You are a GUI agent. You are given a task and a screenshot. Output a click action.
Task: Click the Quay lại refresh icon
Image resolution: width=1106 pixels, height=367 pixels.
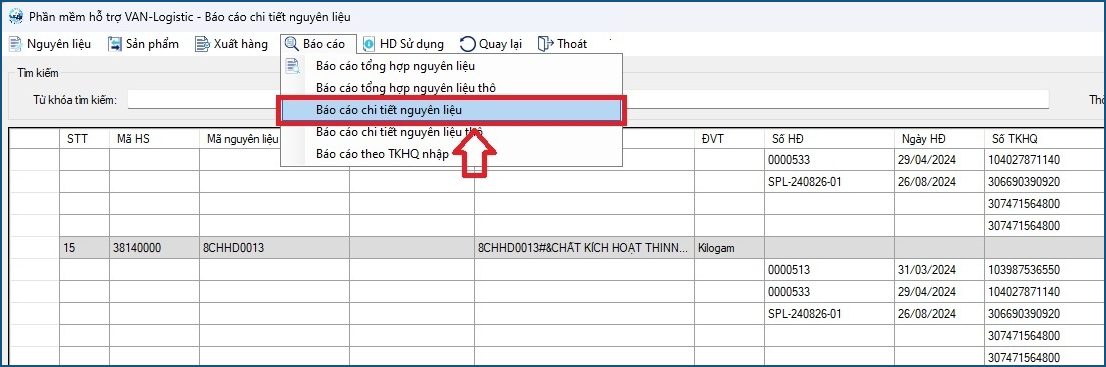pyautogui.click(x=468, y=44)
